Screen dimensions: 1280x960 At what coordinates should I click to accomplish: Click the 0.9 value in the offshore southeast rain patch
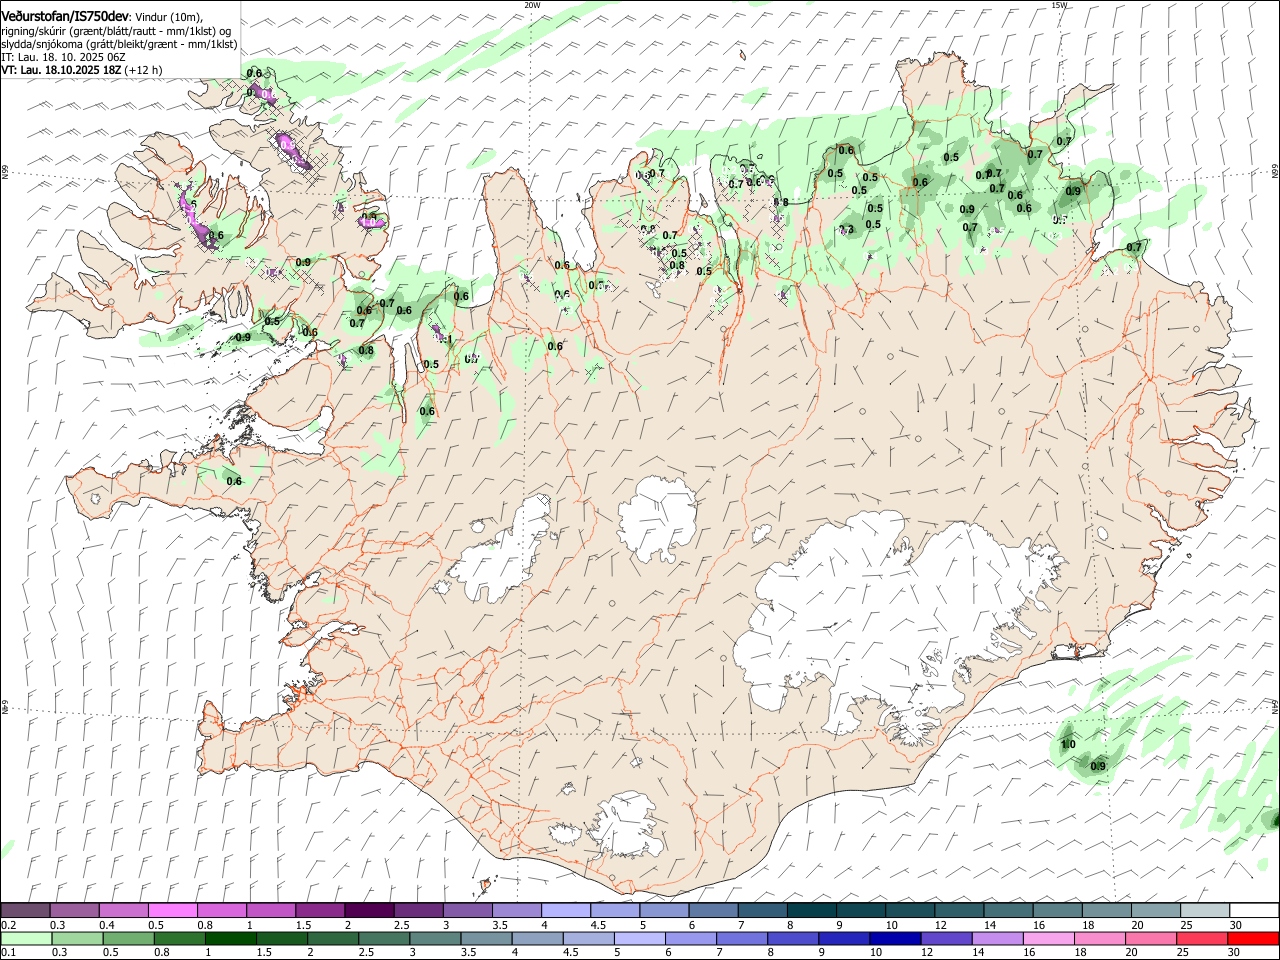click(1098, 766)
